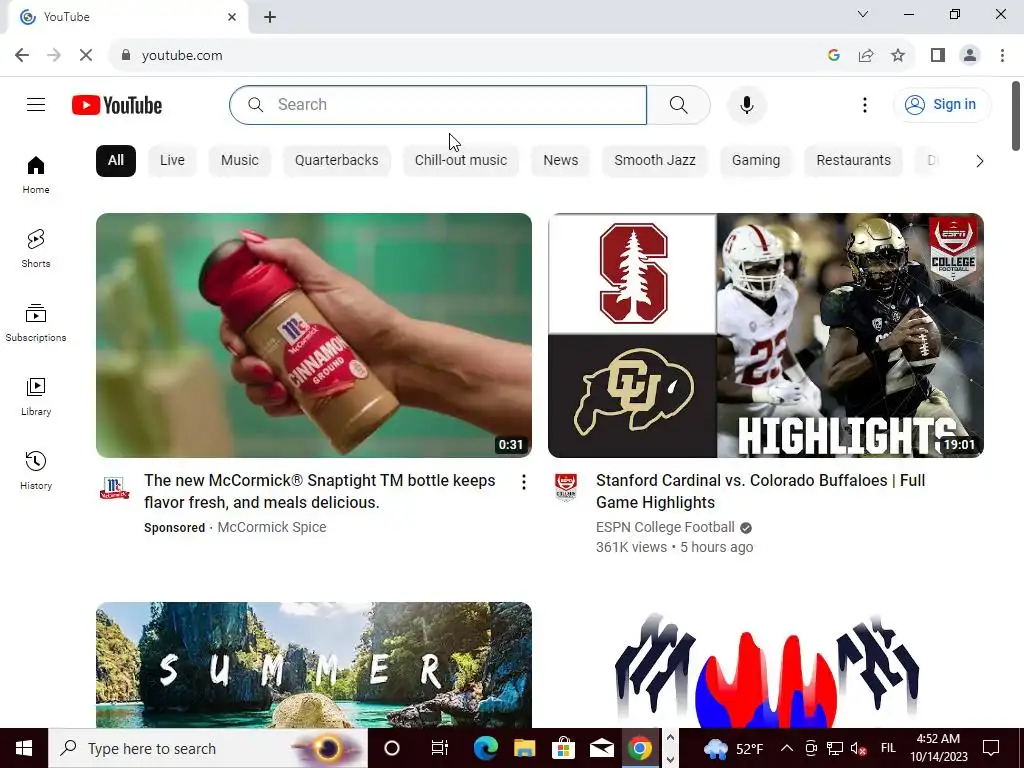Image resolution: width=1024 pixels, height=768 pixels.
Task: Open Task View on the taskbar
Action: 440,748
